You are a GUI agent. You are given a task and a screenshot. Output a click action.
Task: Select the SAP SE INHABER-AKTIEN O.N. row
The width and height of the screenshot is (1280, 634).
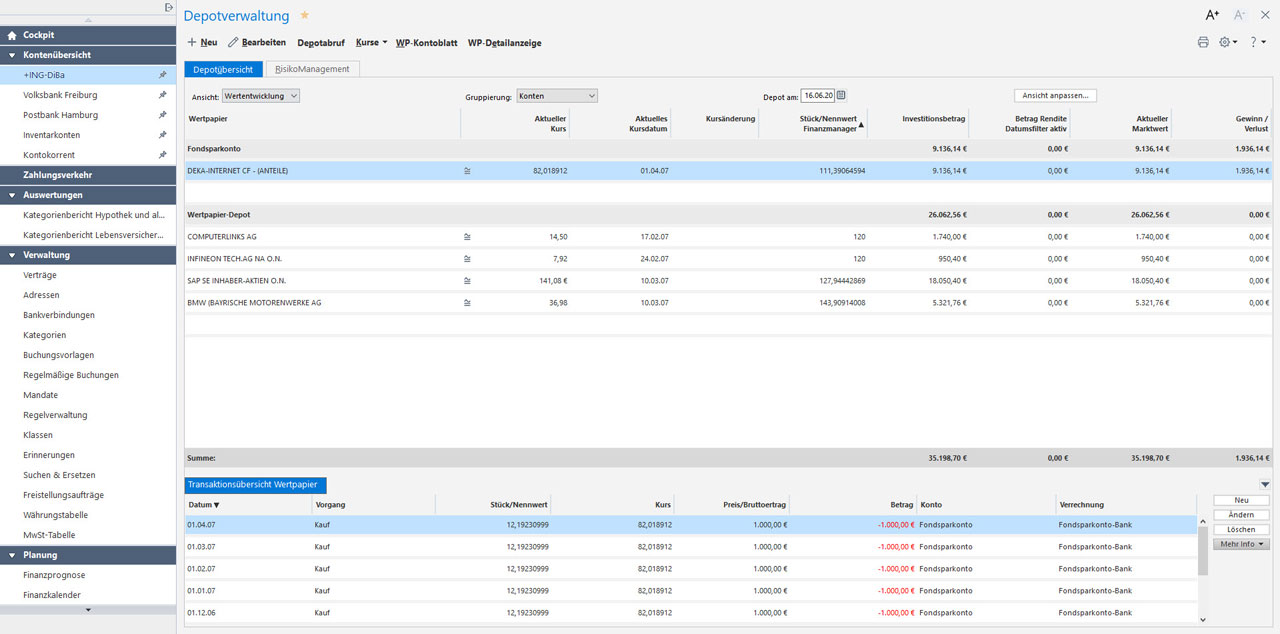(728, 281)
